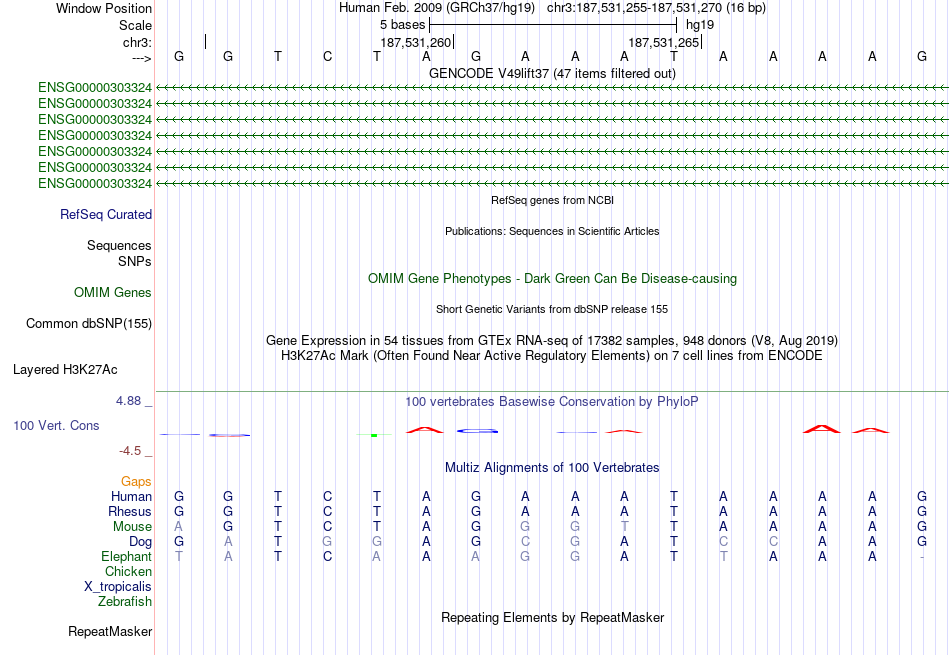Click the orange Gaps label

tap(136, 481)
